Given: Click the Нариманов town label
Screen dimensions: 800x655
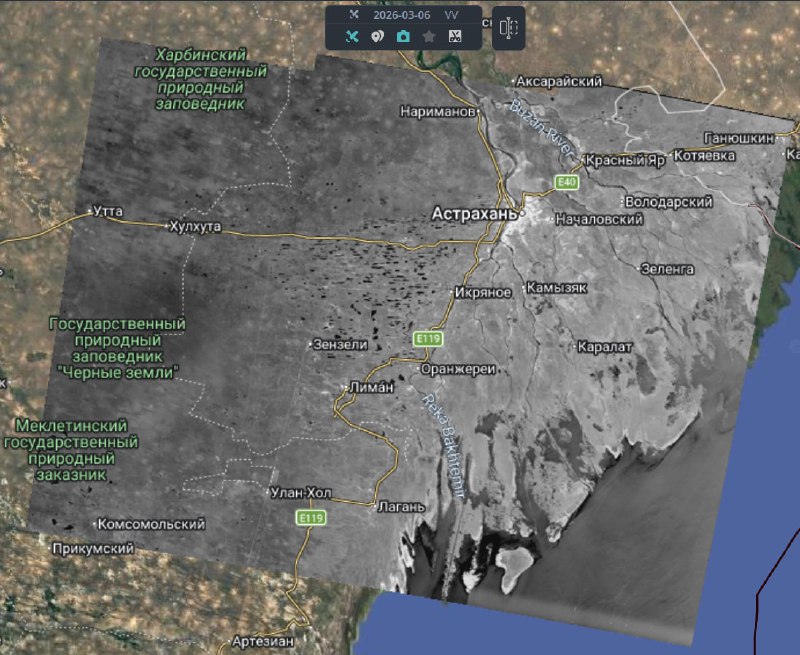Looking at the screenshot, I should pyautogui.click(x=435, y=112).
